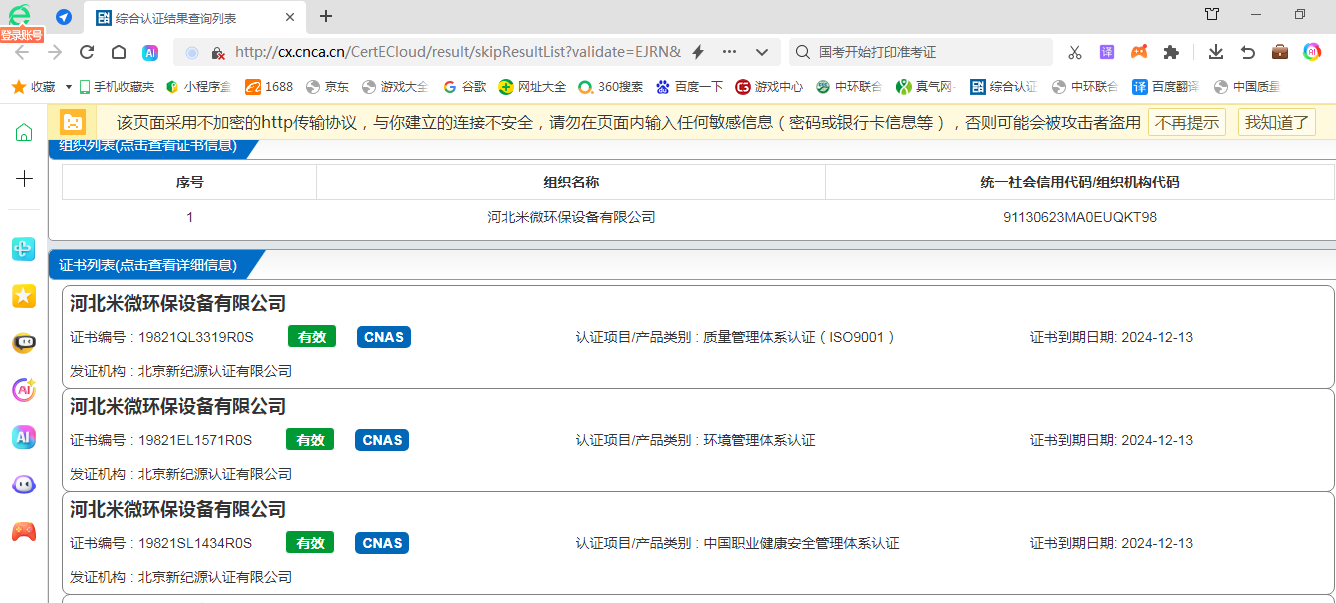Open the browser skin shirt icon
Viewport: 1336px width, 603px height.
(x=1212, y=14)
